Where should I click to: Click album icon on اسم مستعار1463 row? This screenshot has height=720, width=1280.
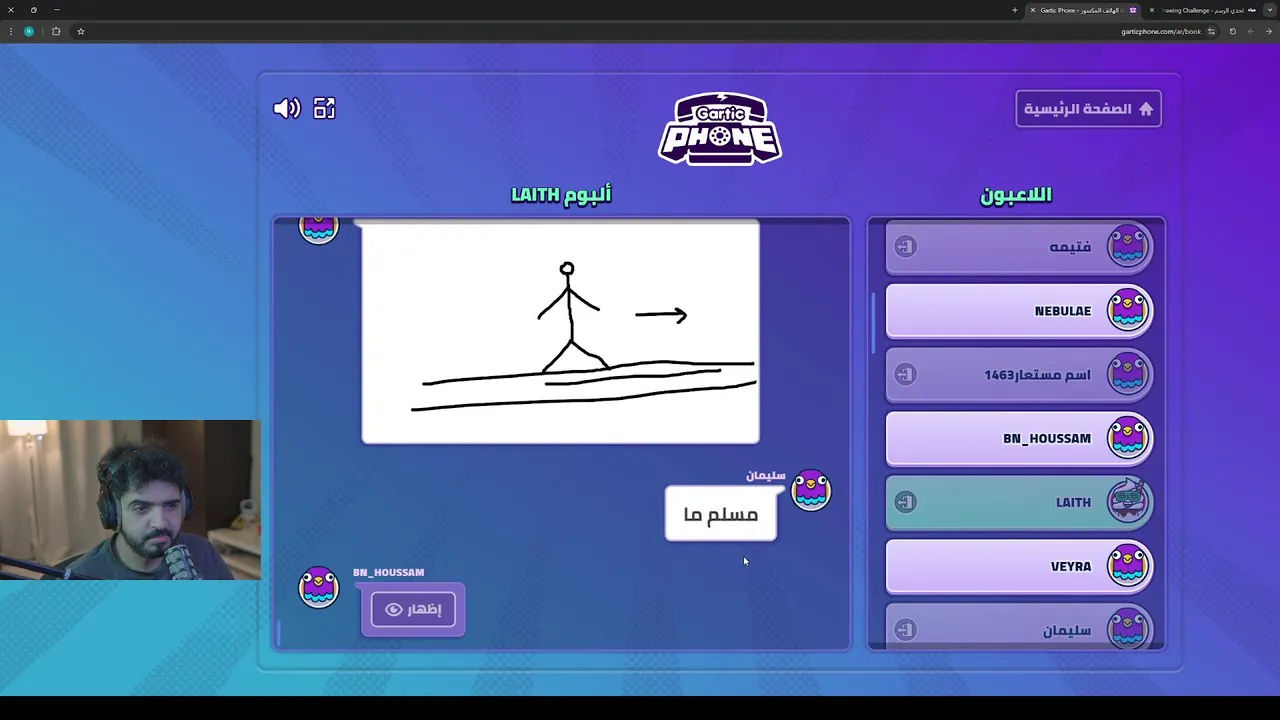point(905,374)
